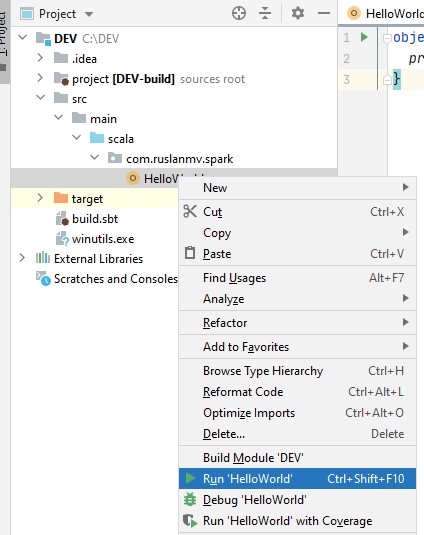
Task: Click the Run with Coverage shield icon
Action: pos(190,521)
